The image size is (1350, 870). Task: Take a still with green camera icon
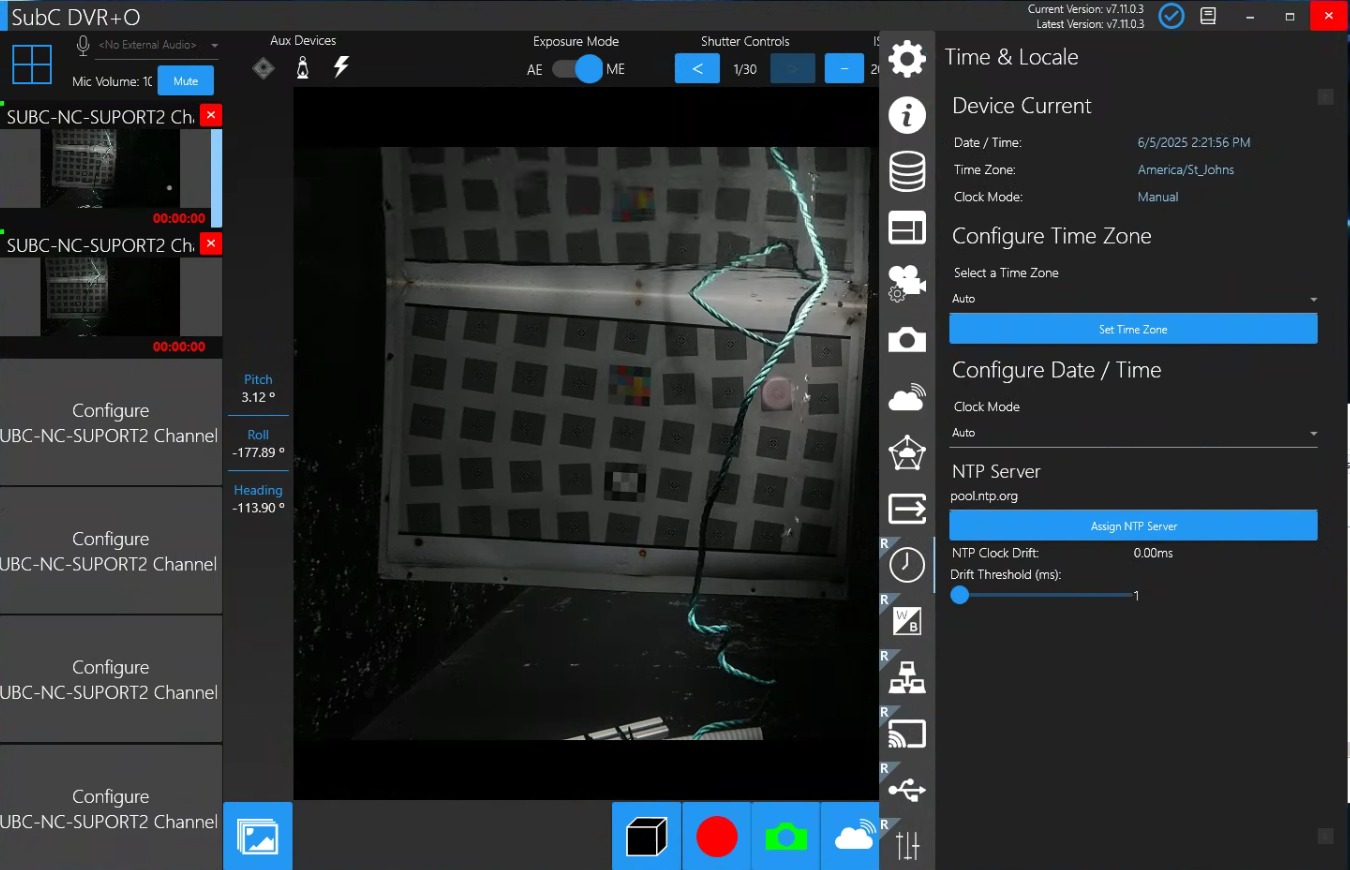pyautogui.click(x=785, y=836)
